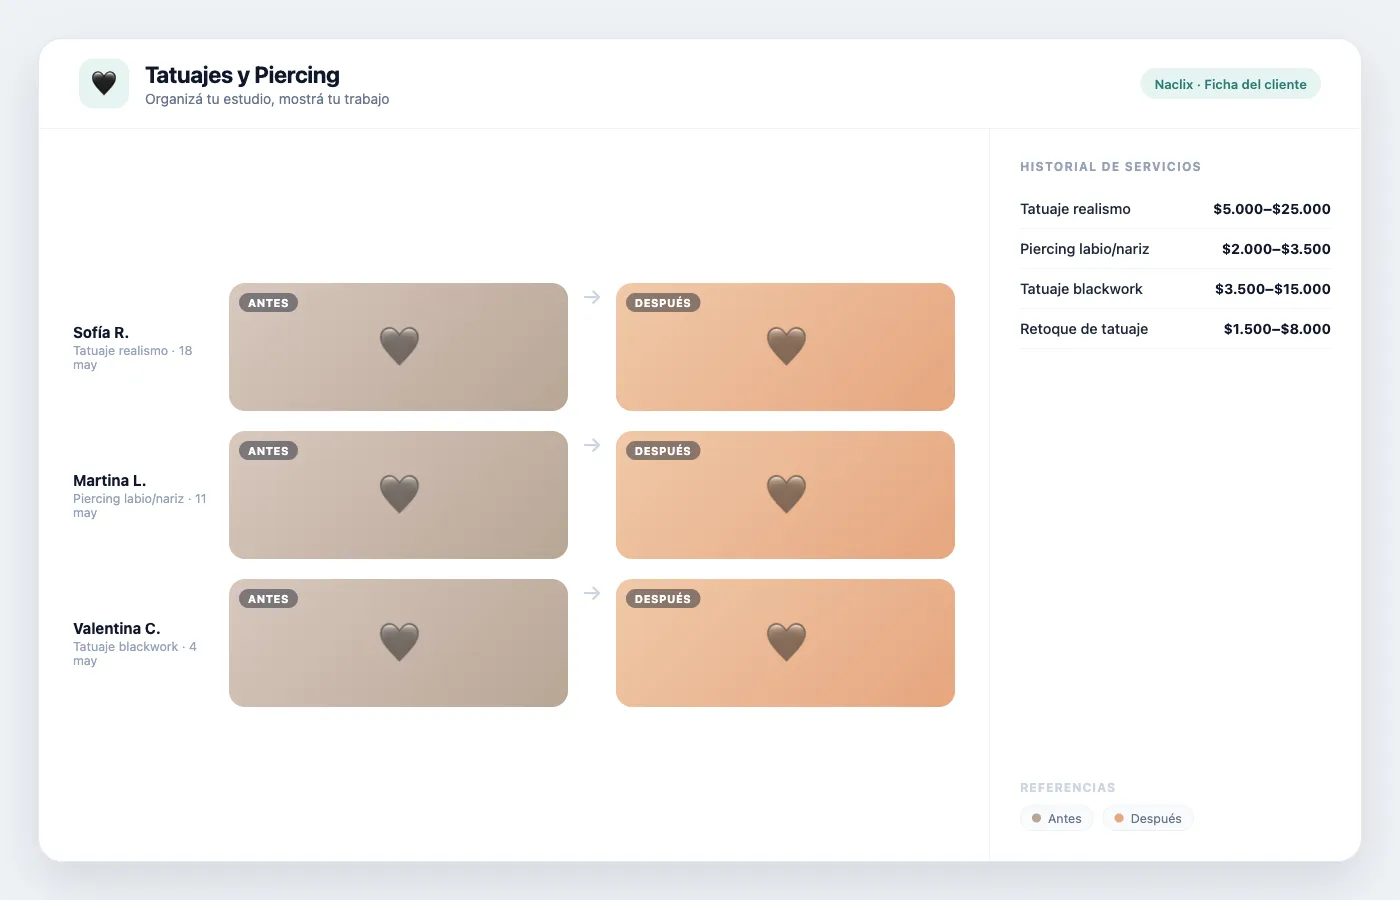
Task: Click the Antes legend chip
Action: [x=1057, y=818]
